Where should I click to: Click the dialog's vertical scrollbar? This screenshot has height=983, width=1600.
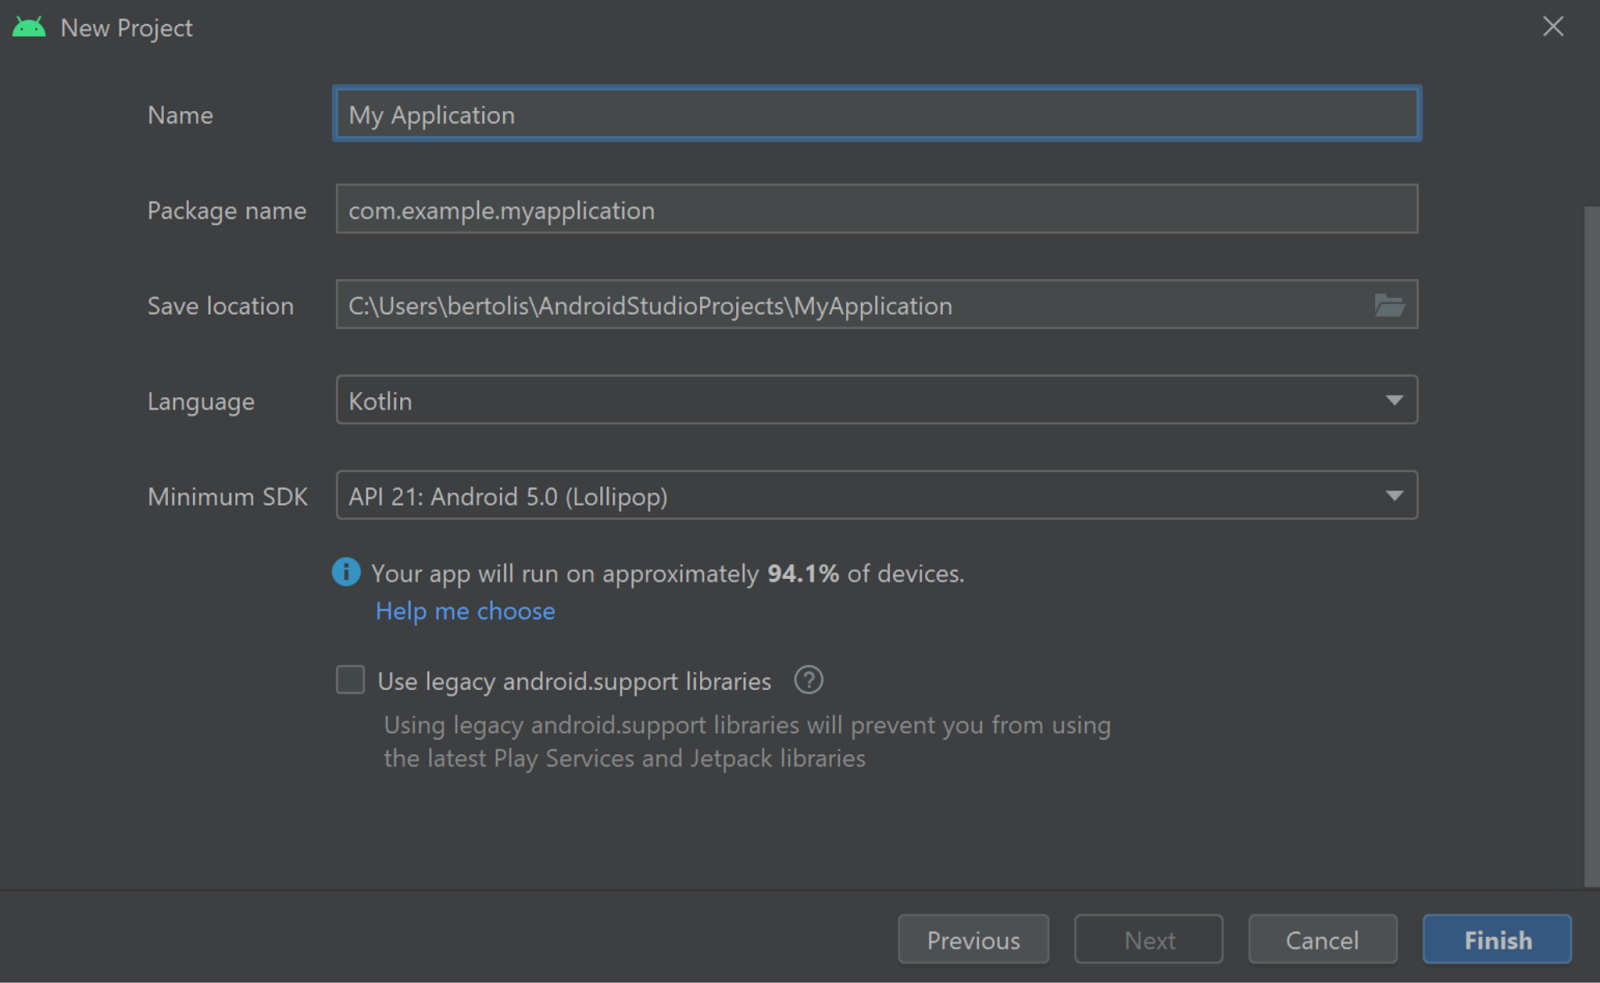[1592, 545]
